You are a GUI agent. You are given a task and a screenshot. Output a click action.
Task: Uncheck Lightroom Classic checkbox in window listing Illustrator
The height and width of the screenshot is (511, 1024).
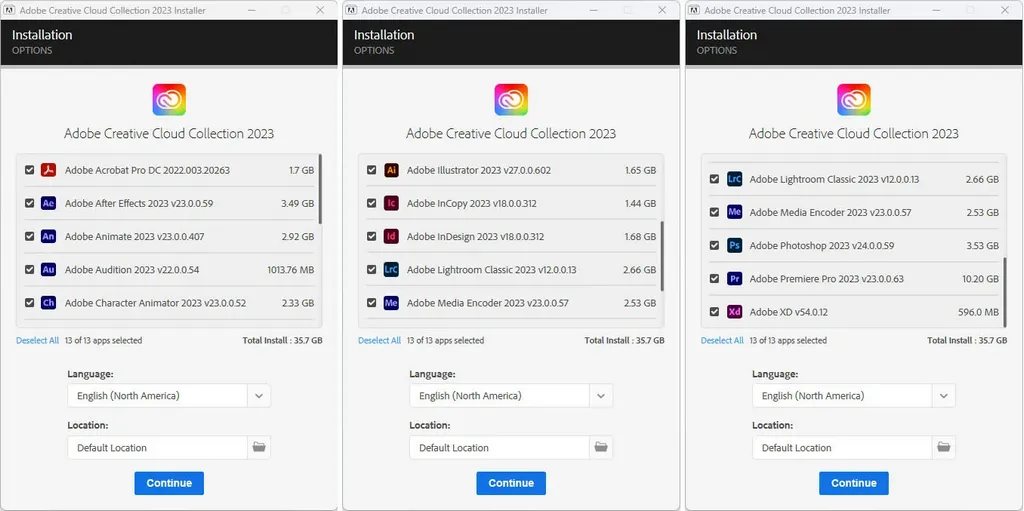pos(372,269)
